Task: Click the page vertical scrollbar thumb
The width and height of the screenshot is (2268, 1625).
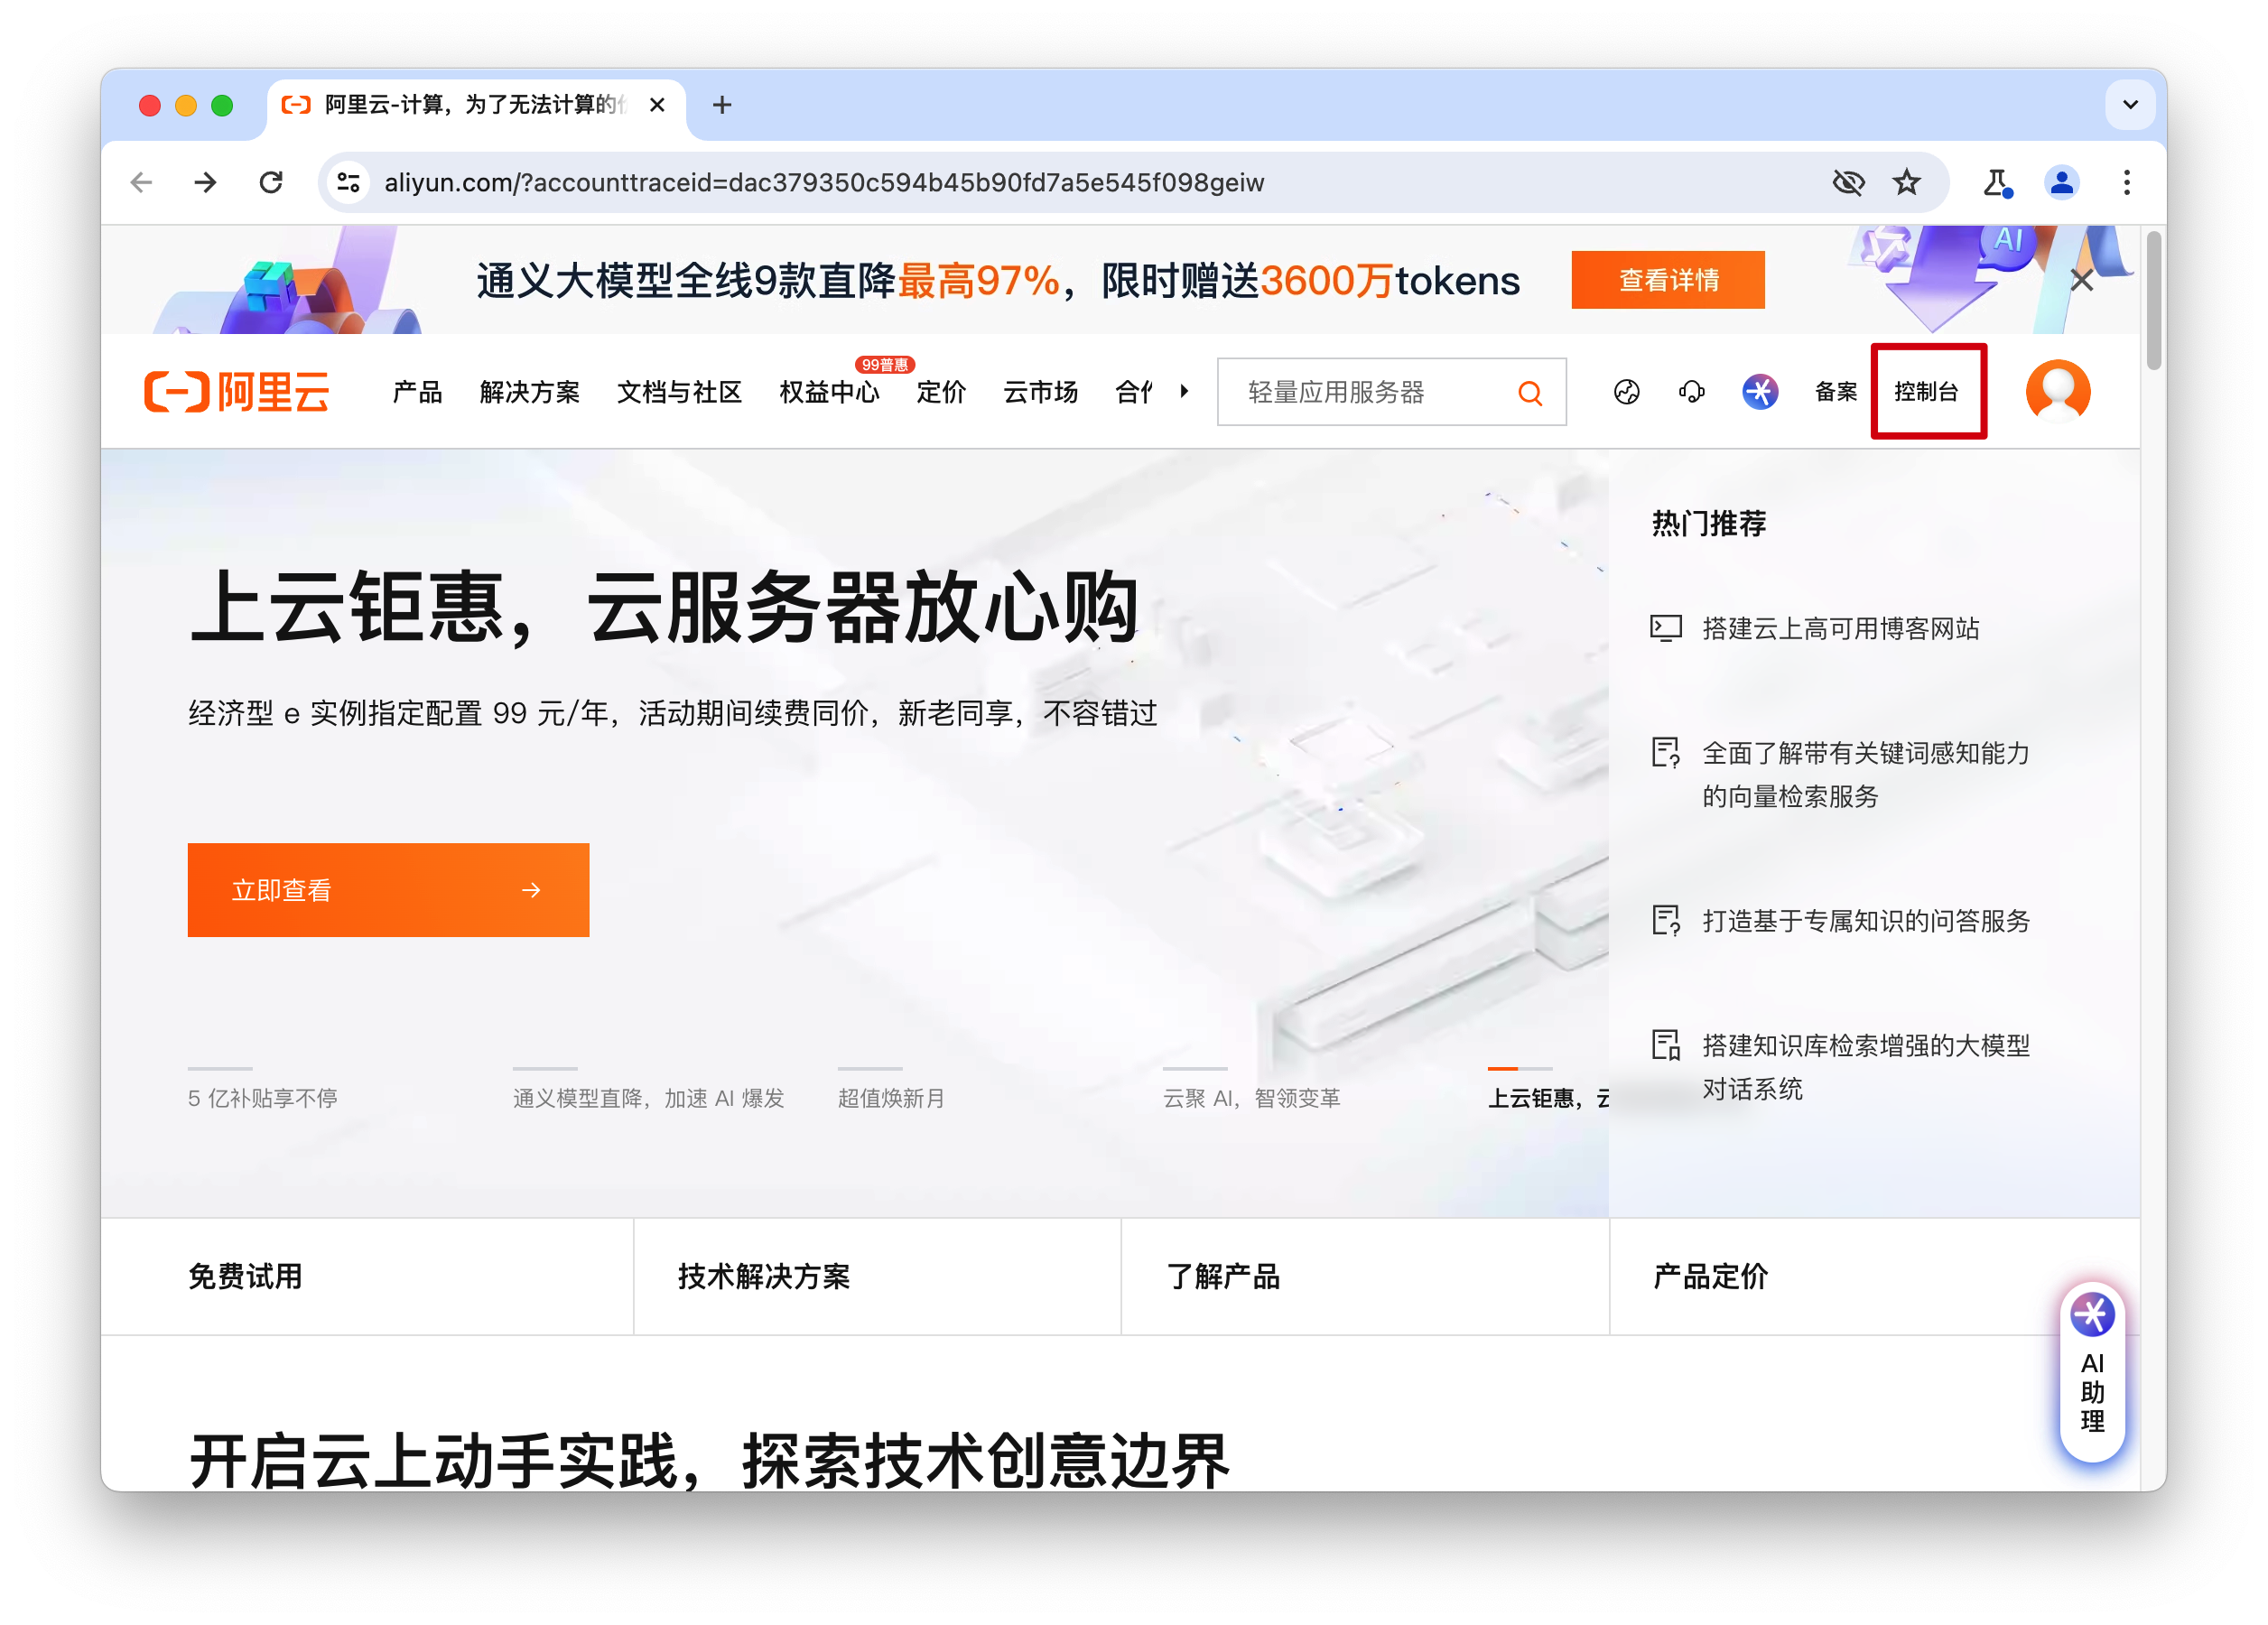Action: click(2154, 300)
